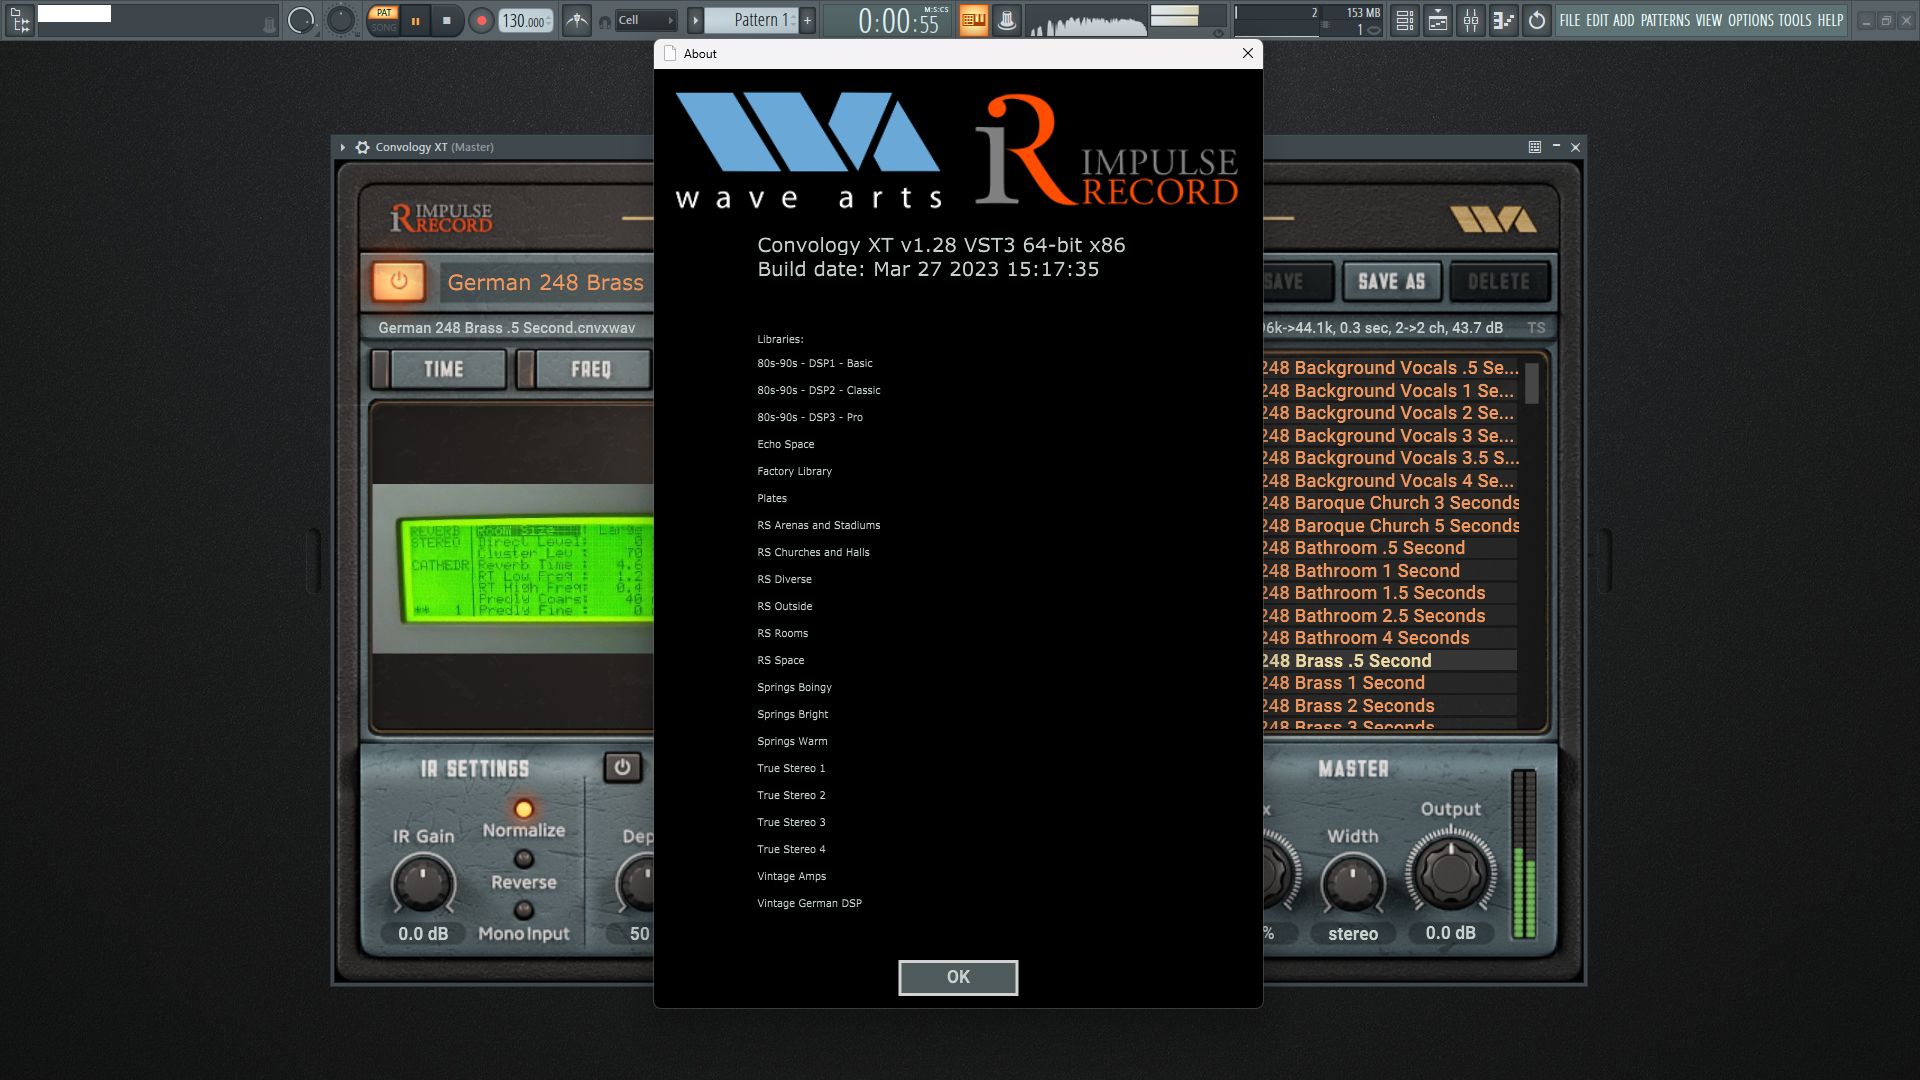The width and height of the screenshot is (1920, 1080).
Task: Click the DELETE preset button
Action: [x=1498, y=282]
